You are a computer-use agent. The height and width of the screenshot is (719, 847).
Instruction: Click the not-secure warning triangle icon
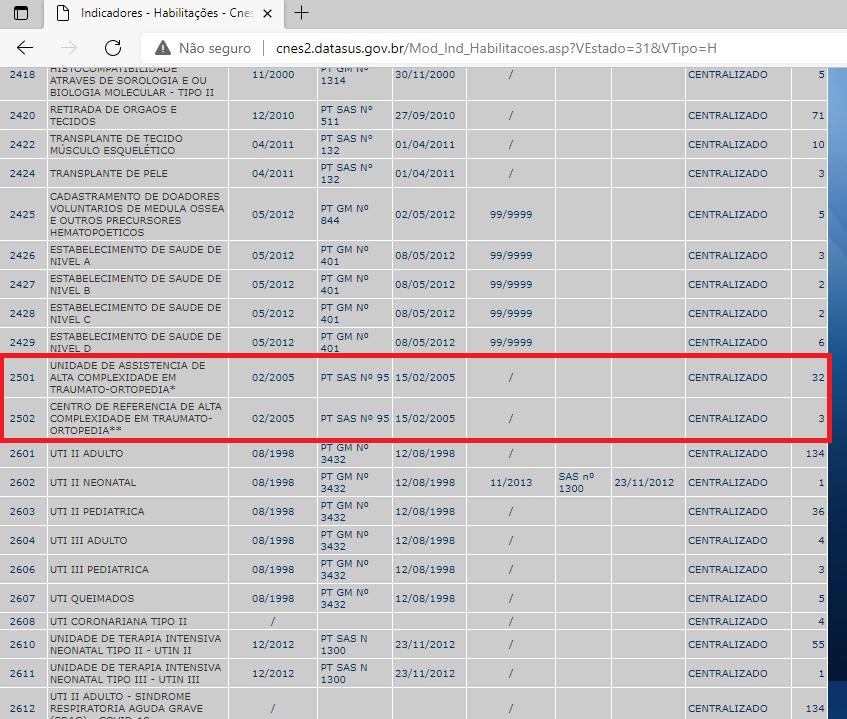click(x=163, y=48)
